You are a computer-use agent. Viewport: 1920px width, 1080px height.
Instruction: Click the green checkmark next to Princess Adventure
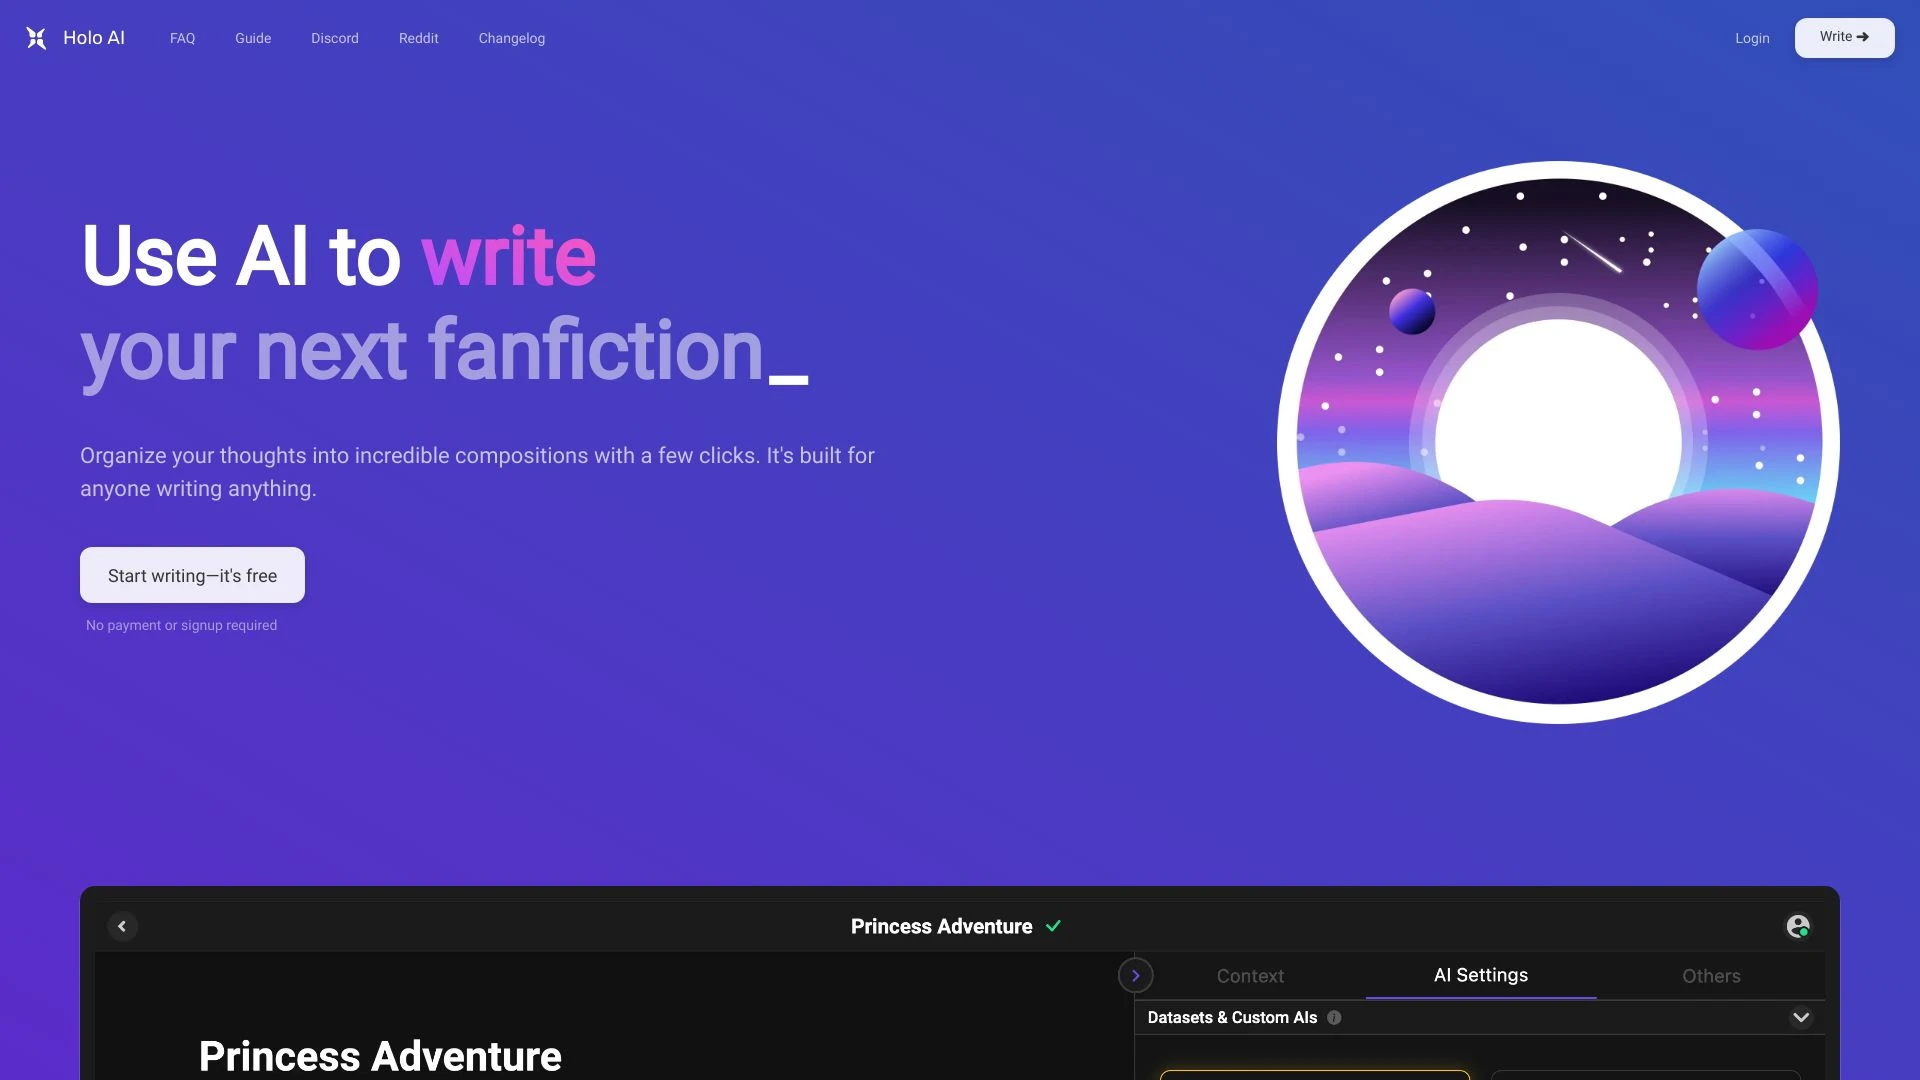(1055, 926)
